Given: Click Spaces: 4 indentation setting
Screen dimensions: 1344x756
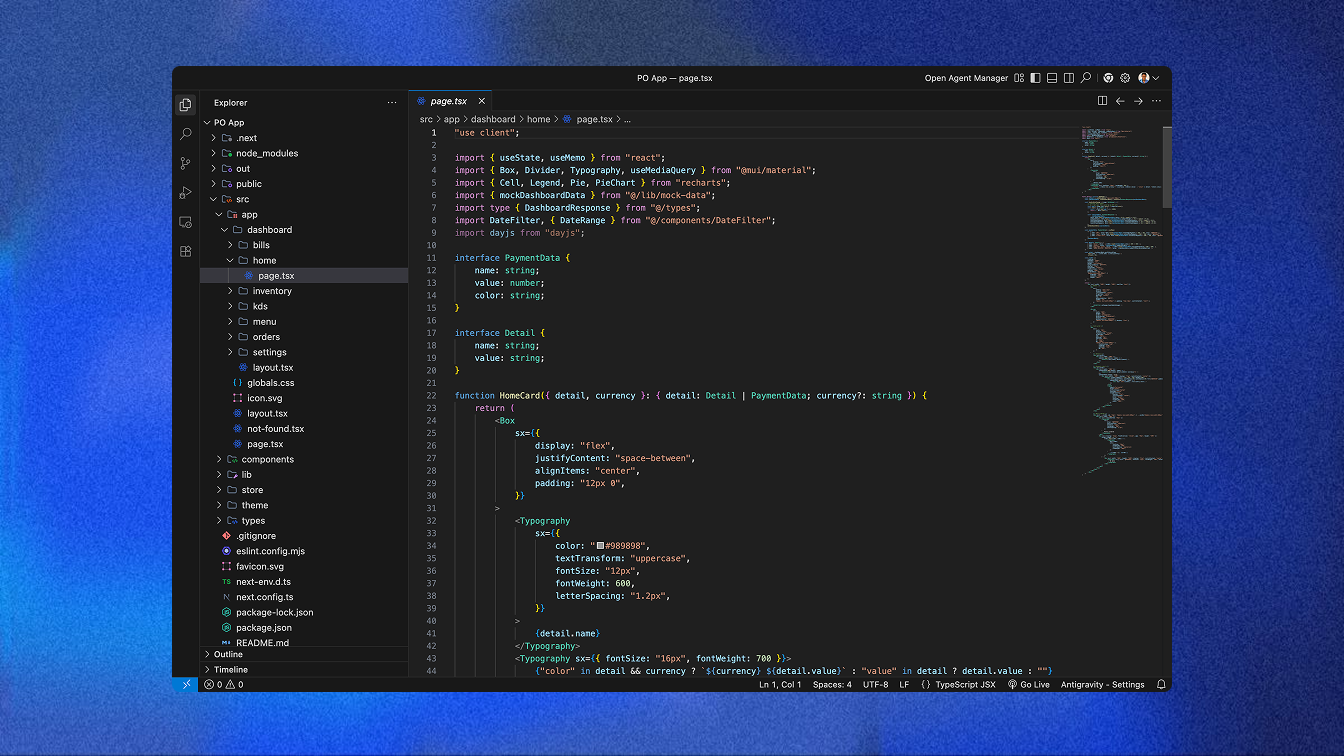Looking at the screenshot, I should click(x=832, y=685).
